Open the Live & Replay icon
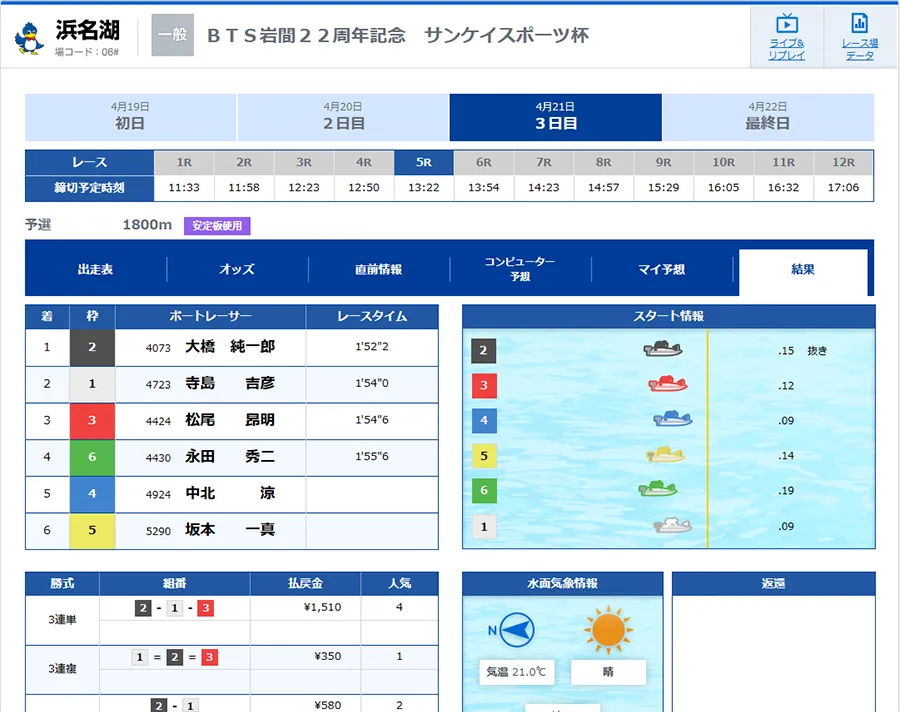Viewport: 900px width, 712px height. pyautogui.click(x=786, y=37)
